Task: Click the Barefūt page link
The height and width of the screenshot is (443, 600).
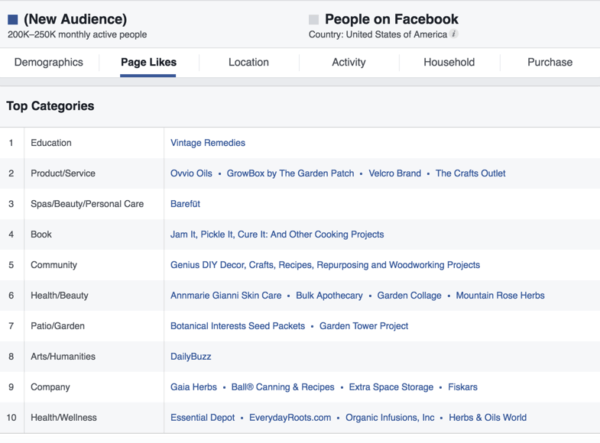Action: 185,204
